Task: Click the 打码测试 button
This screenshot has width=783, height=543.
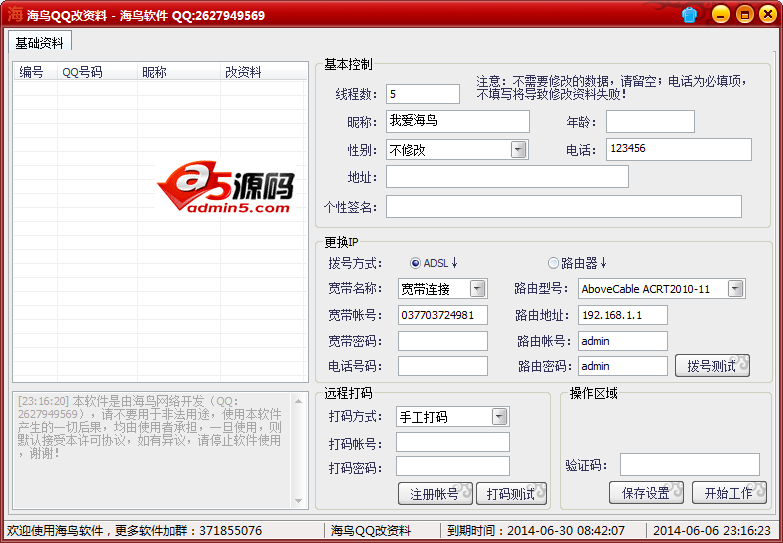Action: [511, 494]
